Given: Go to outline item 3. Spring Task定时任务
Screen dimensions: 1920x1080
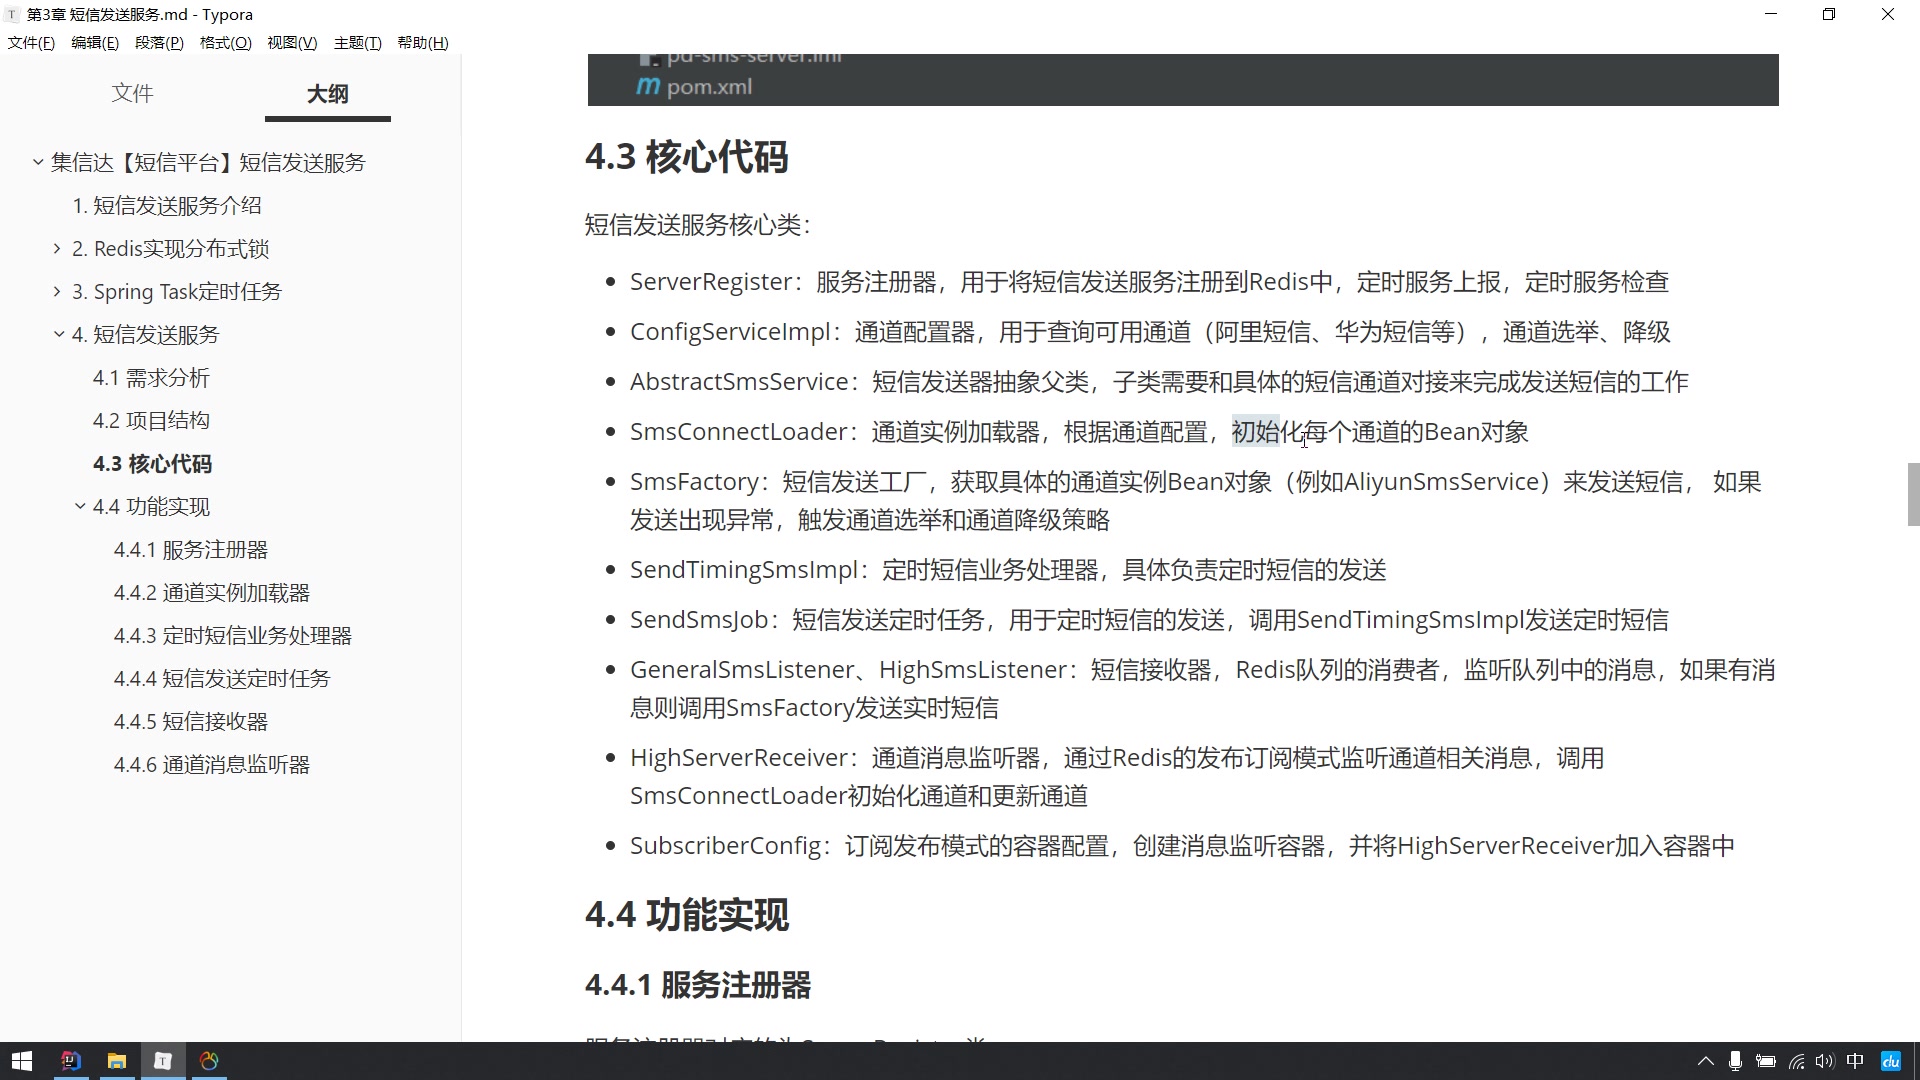Looking at the screenshot, I should pyautogui.click(x=176, y=291).
